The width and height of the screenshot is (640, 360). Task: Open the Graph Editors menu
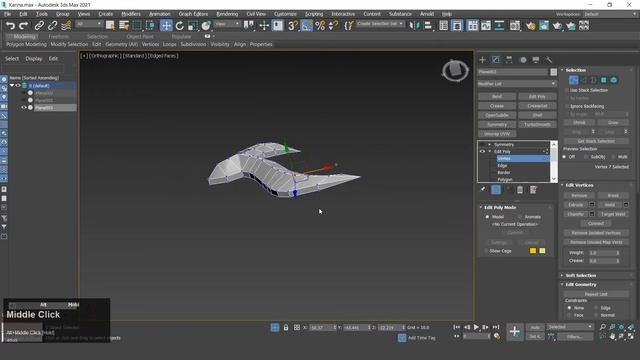tap(193, 14)
